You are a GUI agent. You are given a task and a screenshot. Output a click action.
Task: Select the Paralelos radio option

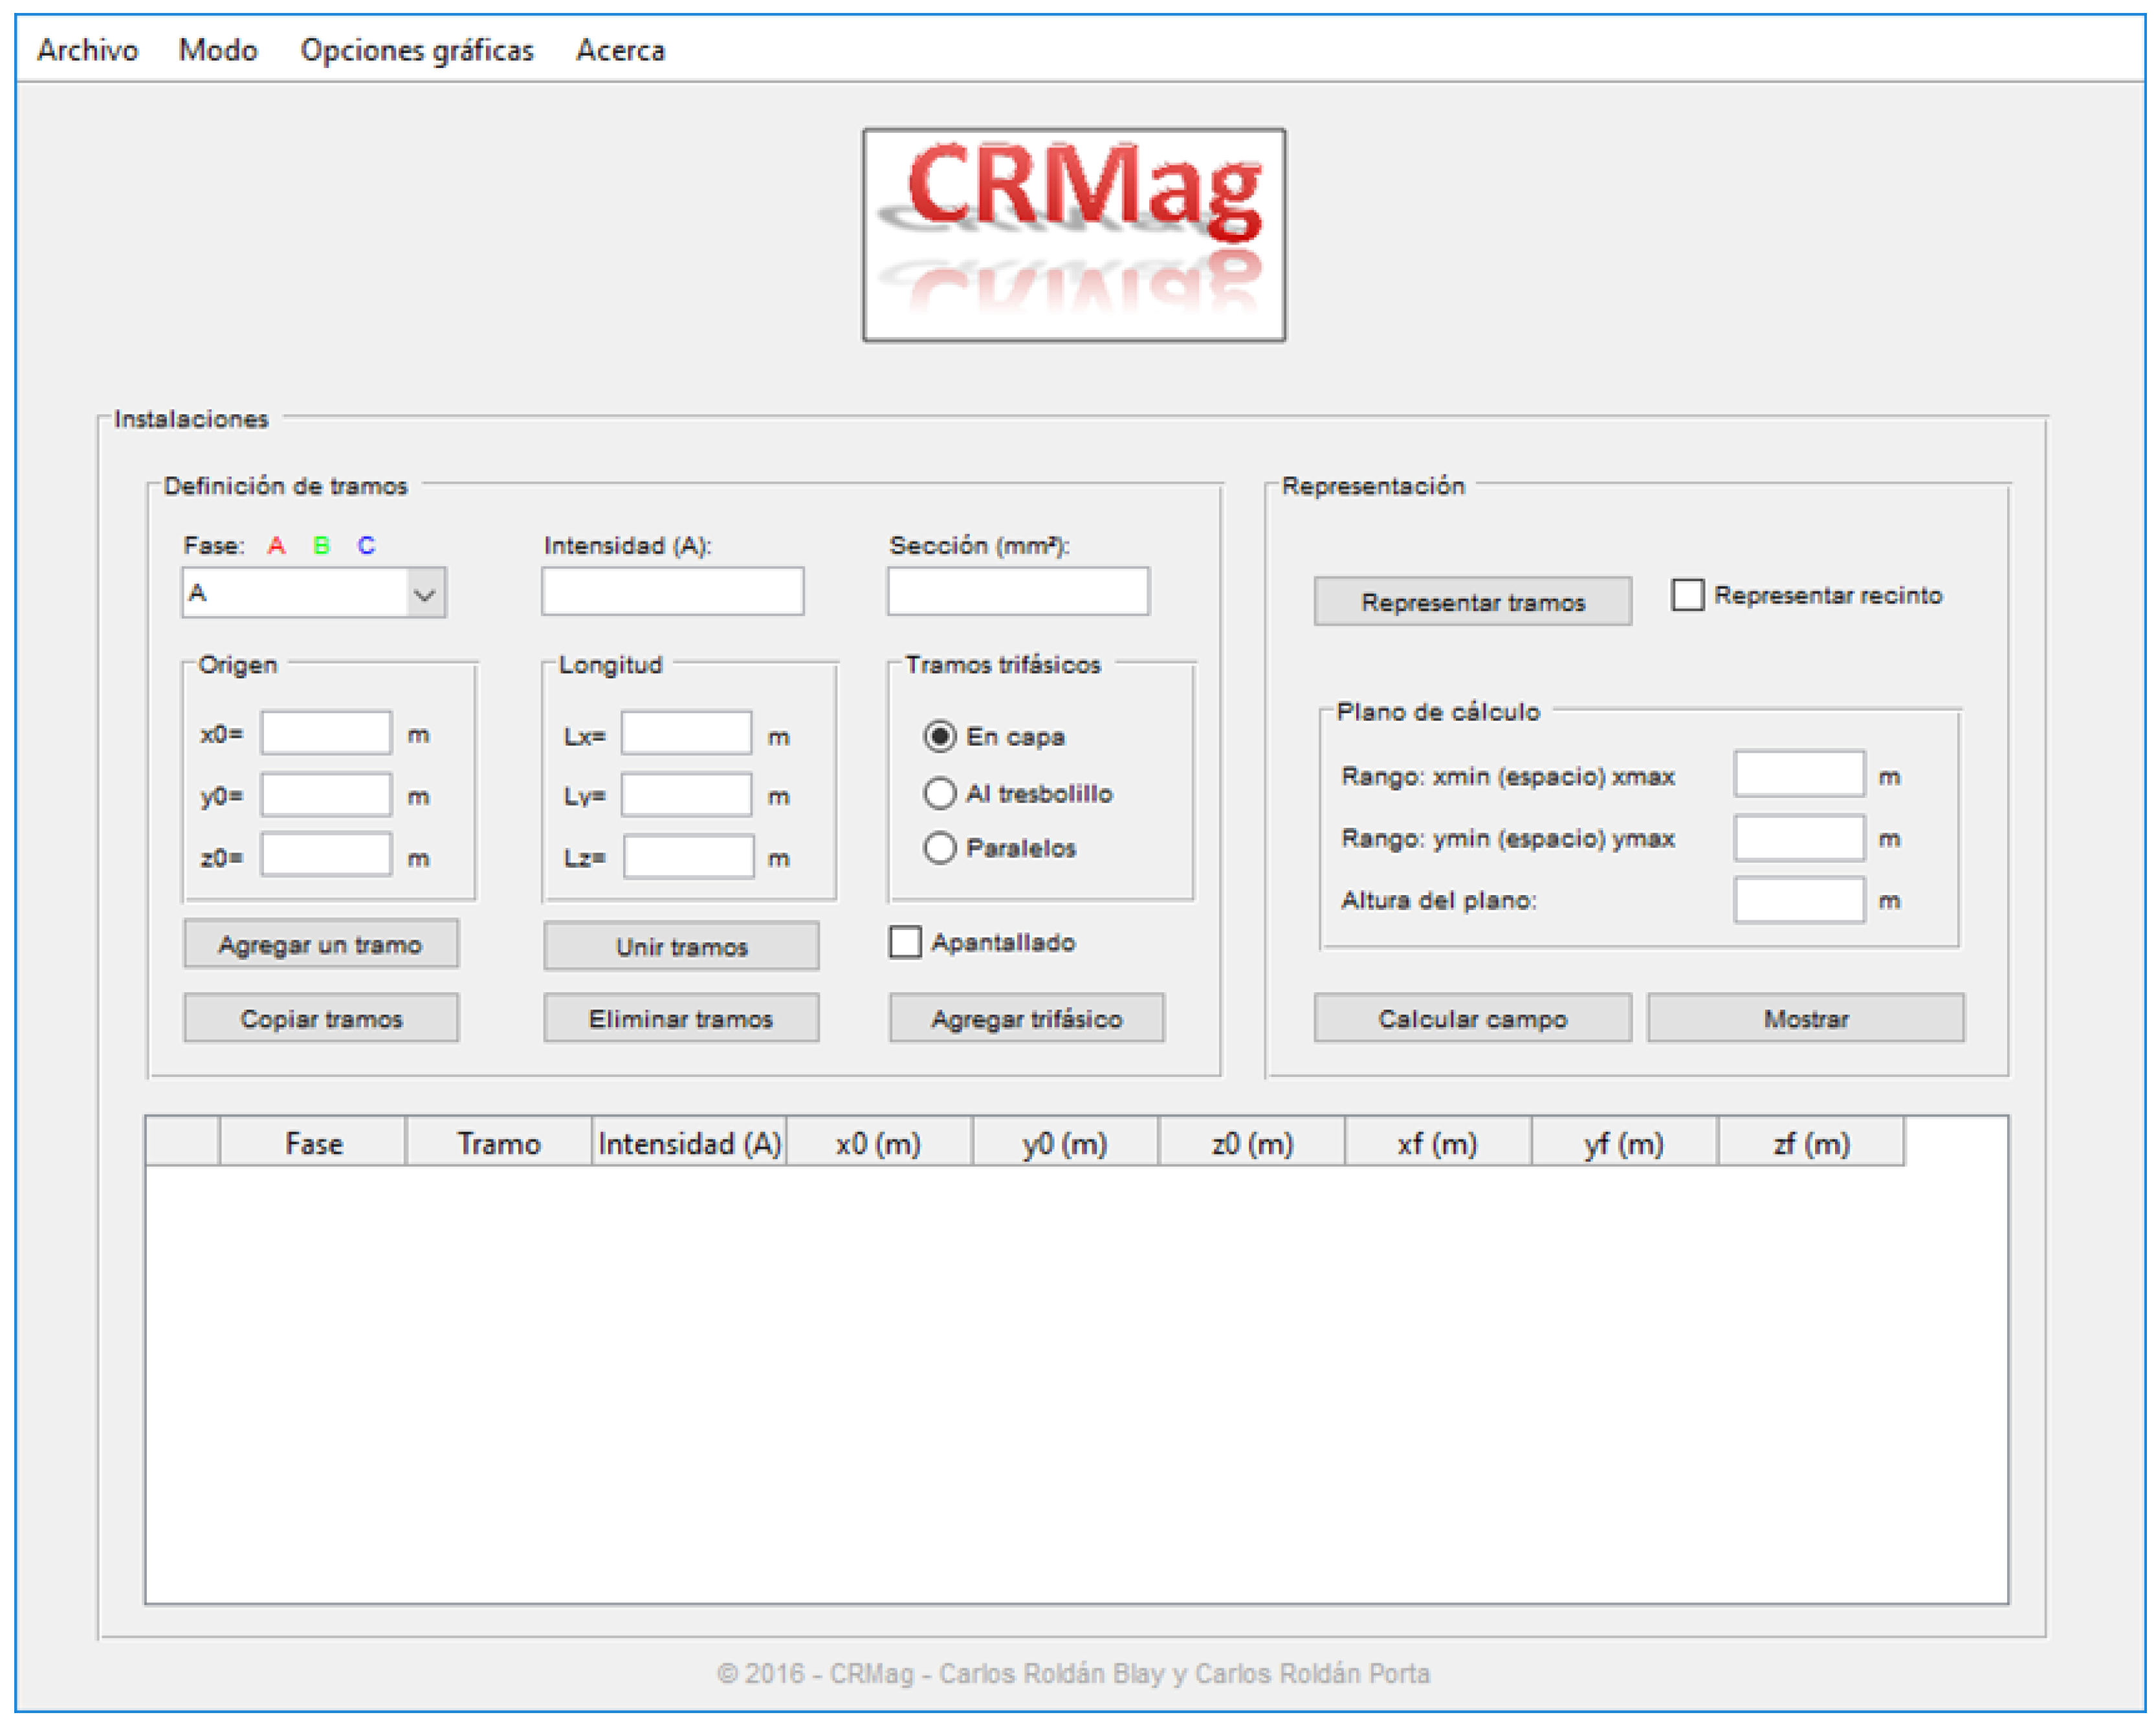point(939,848)
